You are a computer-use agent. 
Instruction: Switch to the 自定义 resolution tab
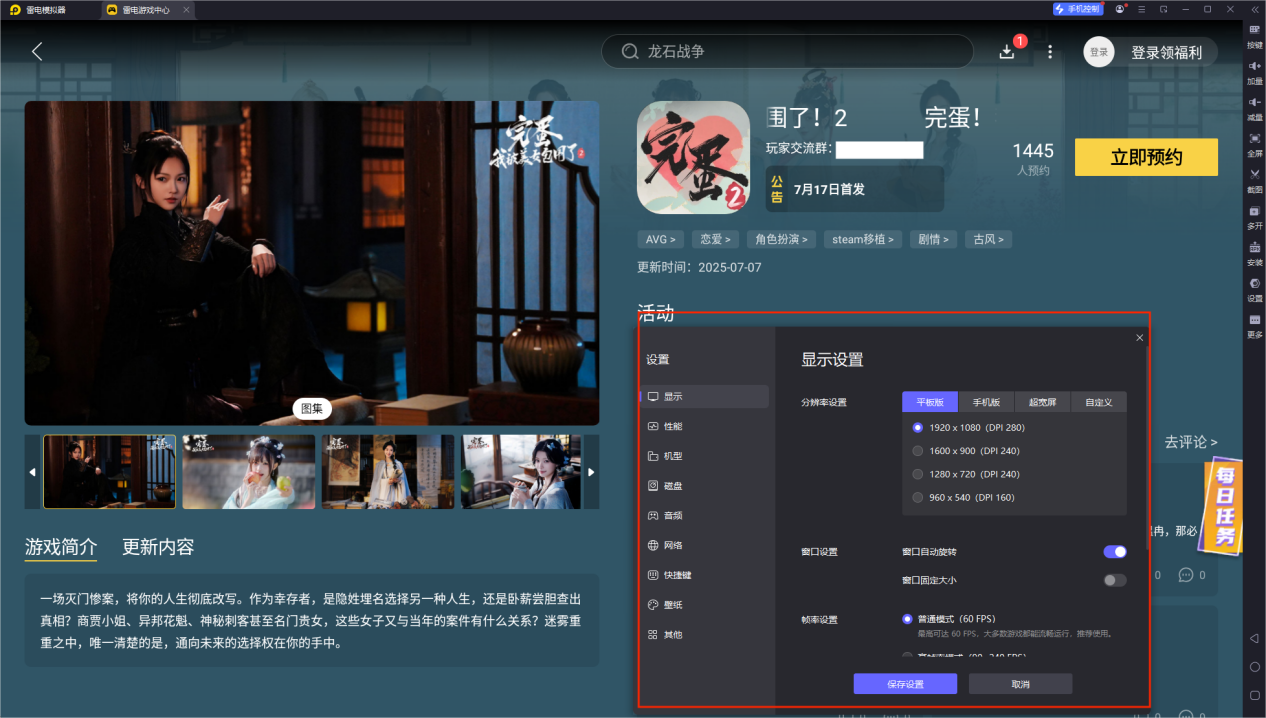coord(1098,402)
